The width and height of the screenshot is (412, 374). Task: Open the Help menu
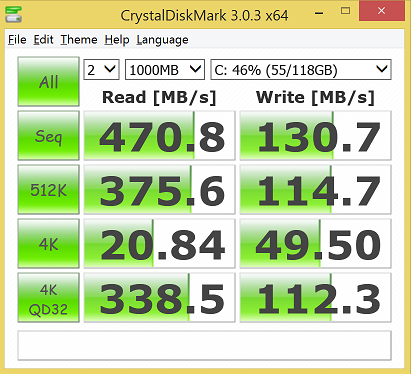[x=117, y=40]
